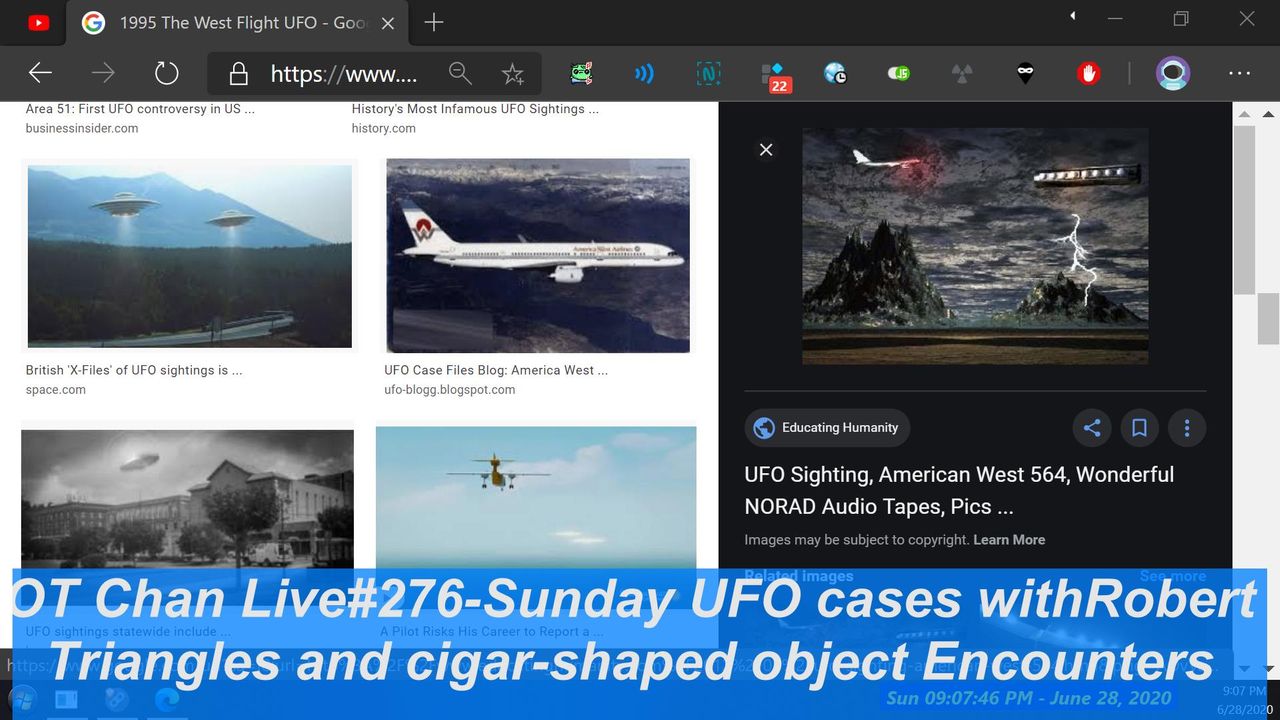Visit the Educating Humanity source site
This screenshot has height=720, width=1280.
pos(827,428)
